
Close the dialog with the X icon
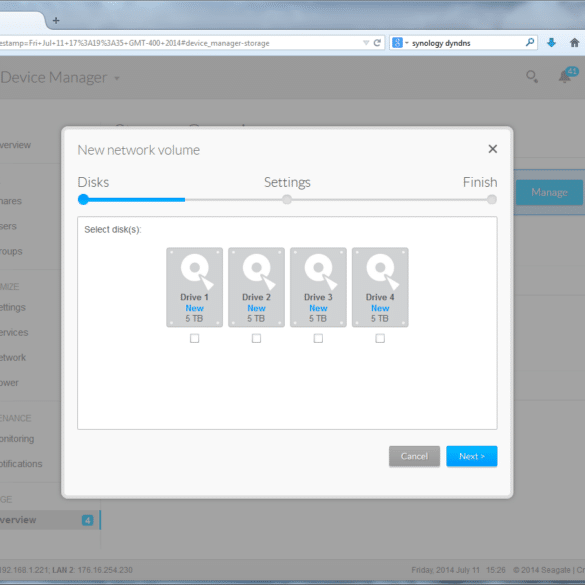click(x=492, y=149)
